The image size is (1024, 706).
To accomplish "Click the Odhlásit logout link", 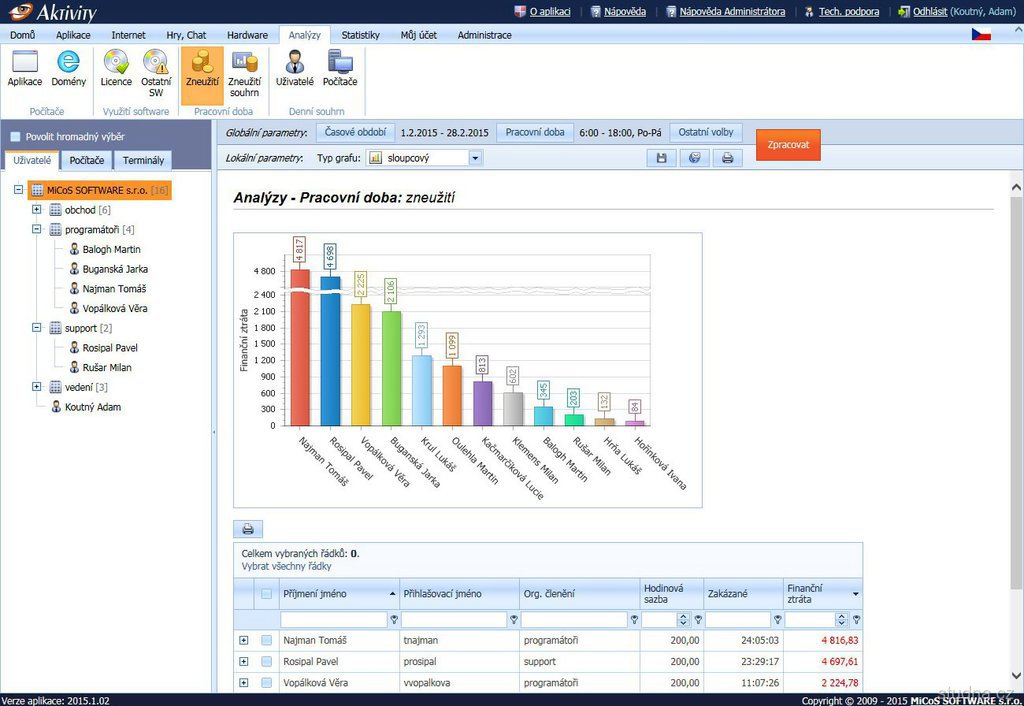I will click(930, 11).
